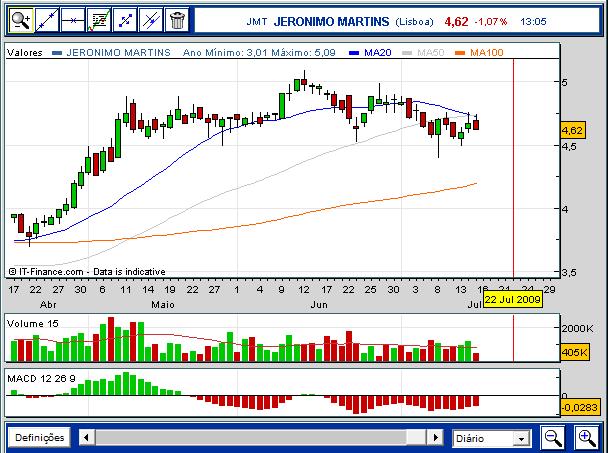Click the current price 4,62 in header
Image resolution: width=608 pixels, height=453 pixels.
click(456, 21)
